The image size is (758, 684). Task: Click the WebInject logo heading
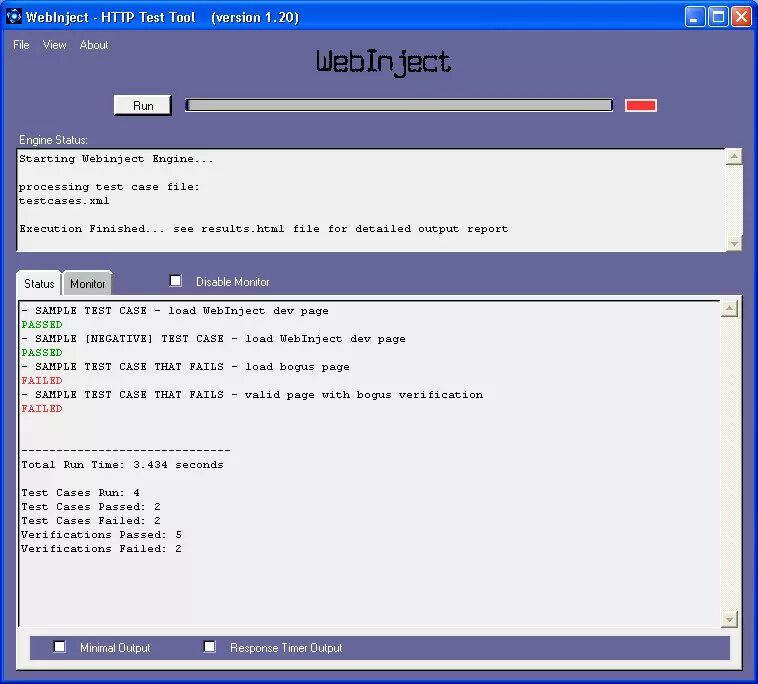pyautogui.click(x=383, y=63)
